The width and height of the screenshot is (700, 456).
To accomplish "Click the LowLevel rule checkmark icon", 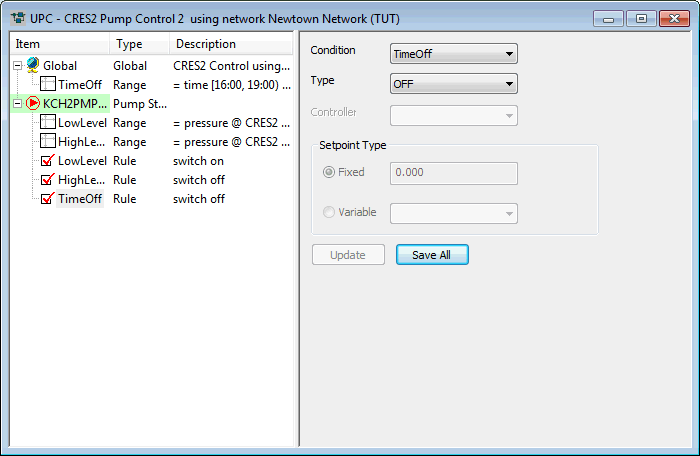I will (48, 160).
